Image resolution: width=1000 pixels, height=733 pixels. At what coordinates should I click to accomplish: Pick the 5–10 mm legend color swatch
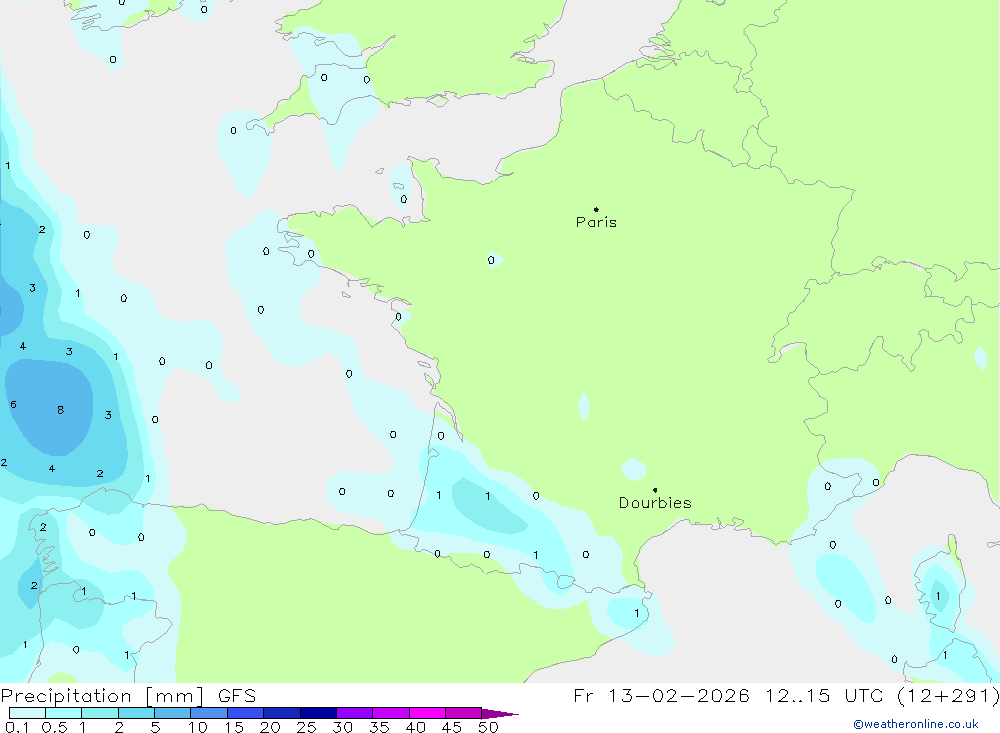point(173,713)
